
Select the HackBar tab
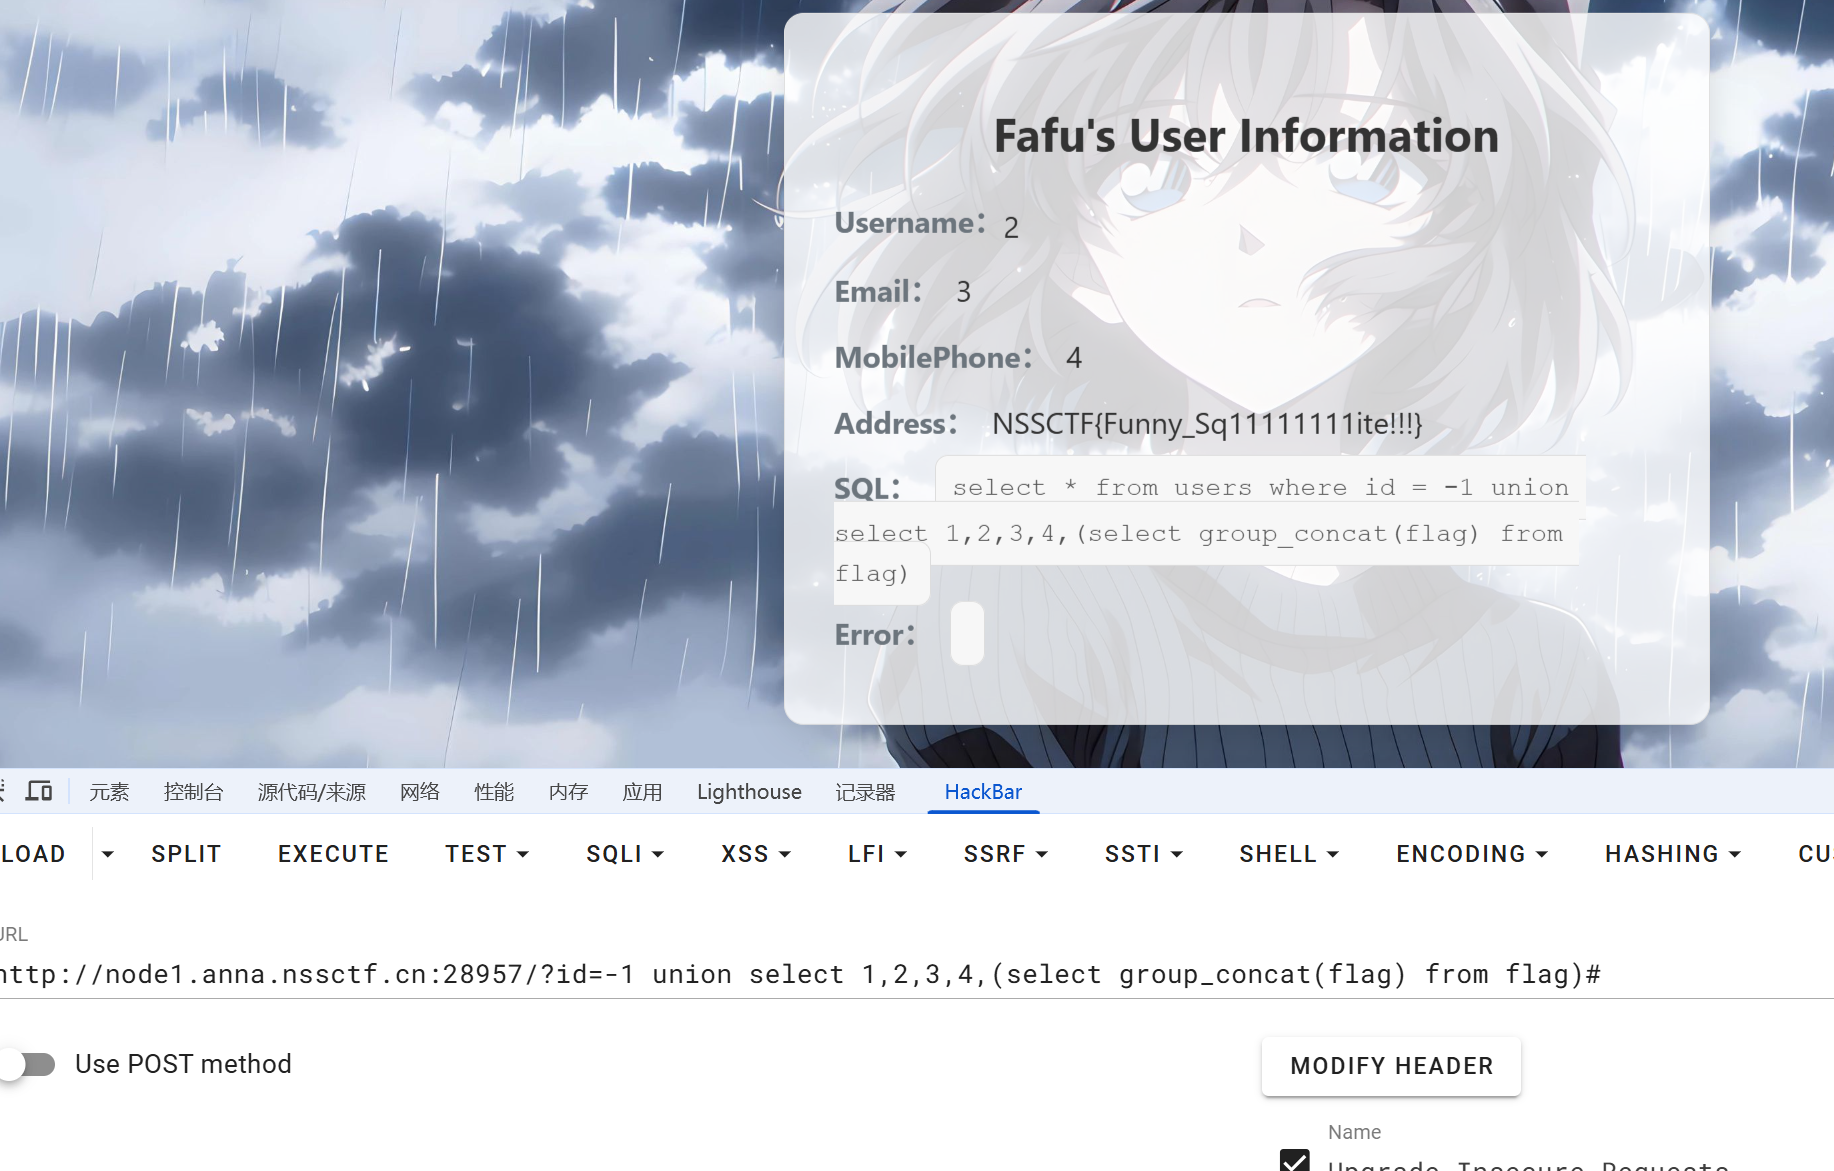click(x=983, y=792)
